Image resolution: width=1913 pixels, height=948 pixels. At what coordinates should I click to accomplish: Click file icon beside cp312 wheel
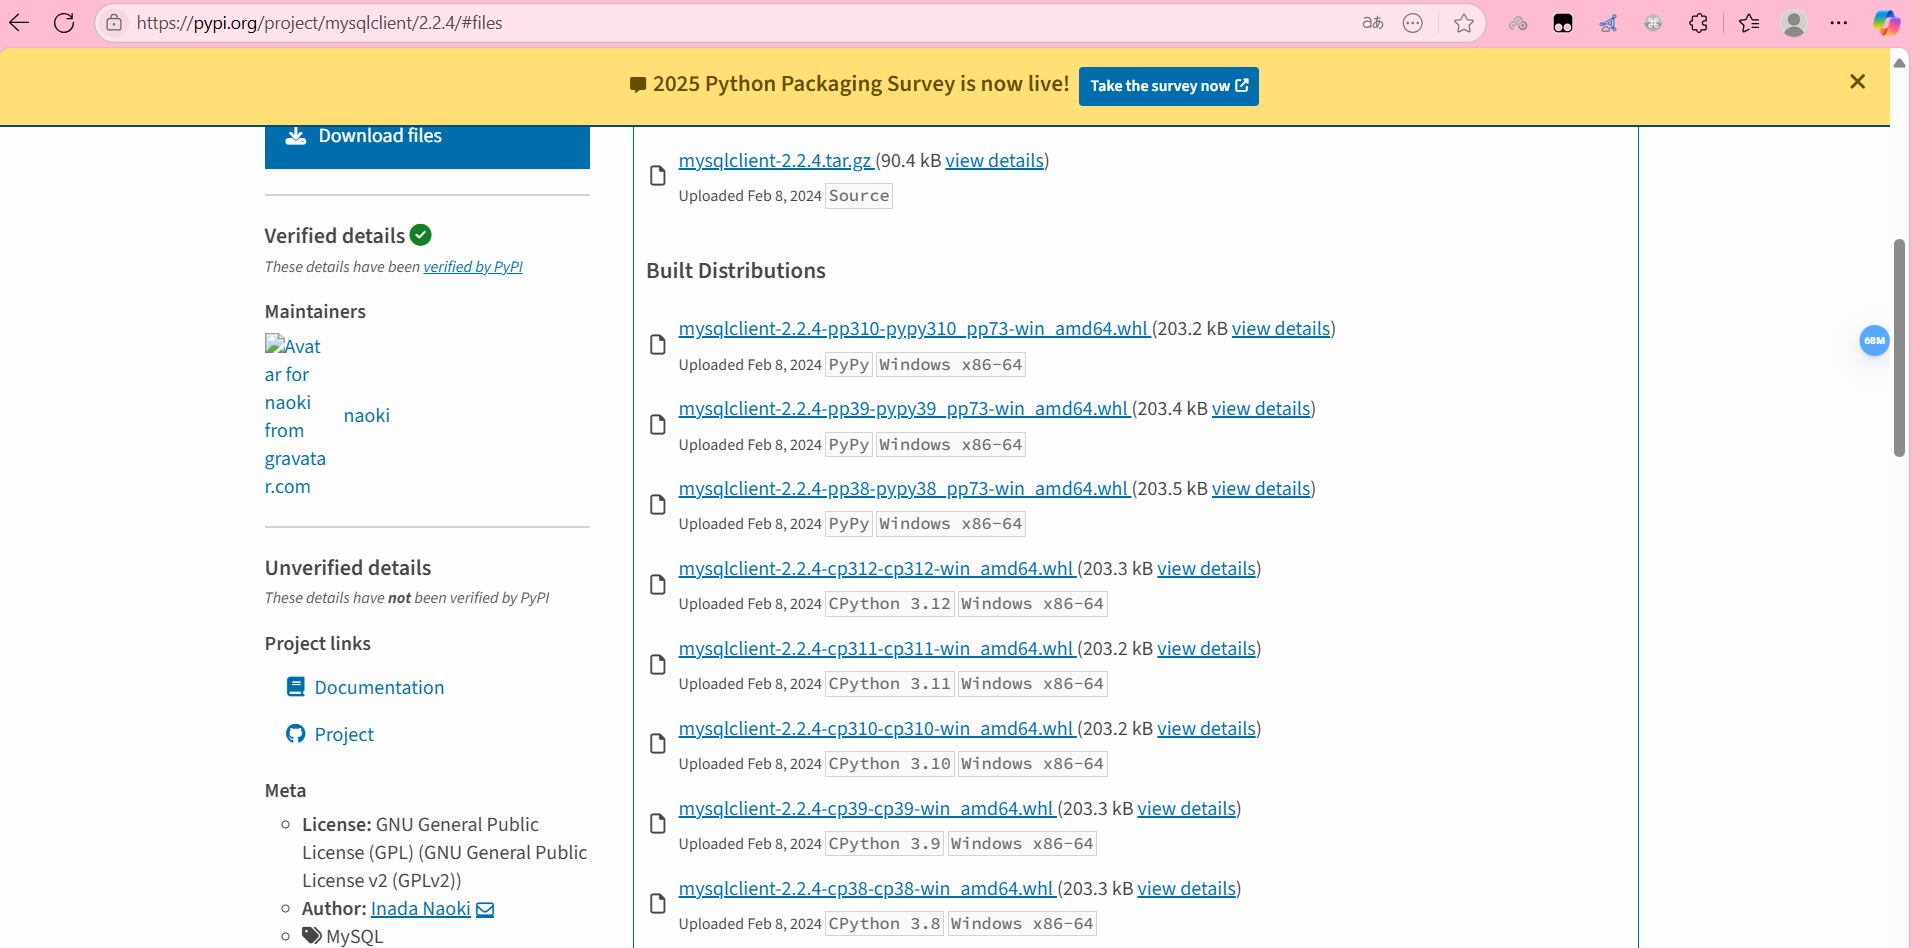pos(657,585)
